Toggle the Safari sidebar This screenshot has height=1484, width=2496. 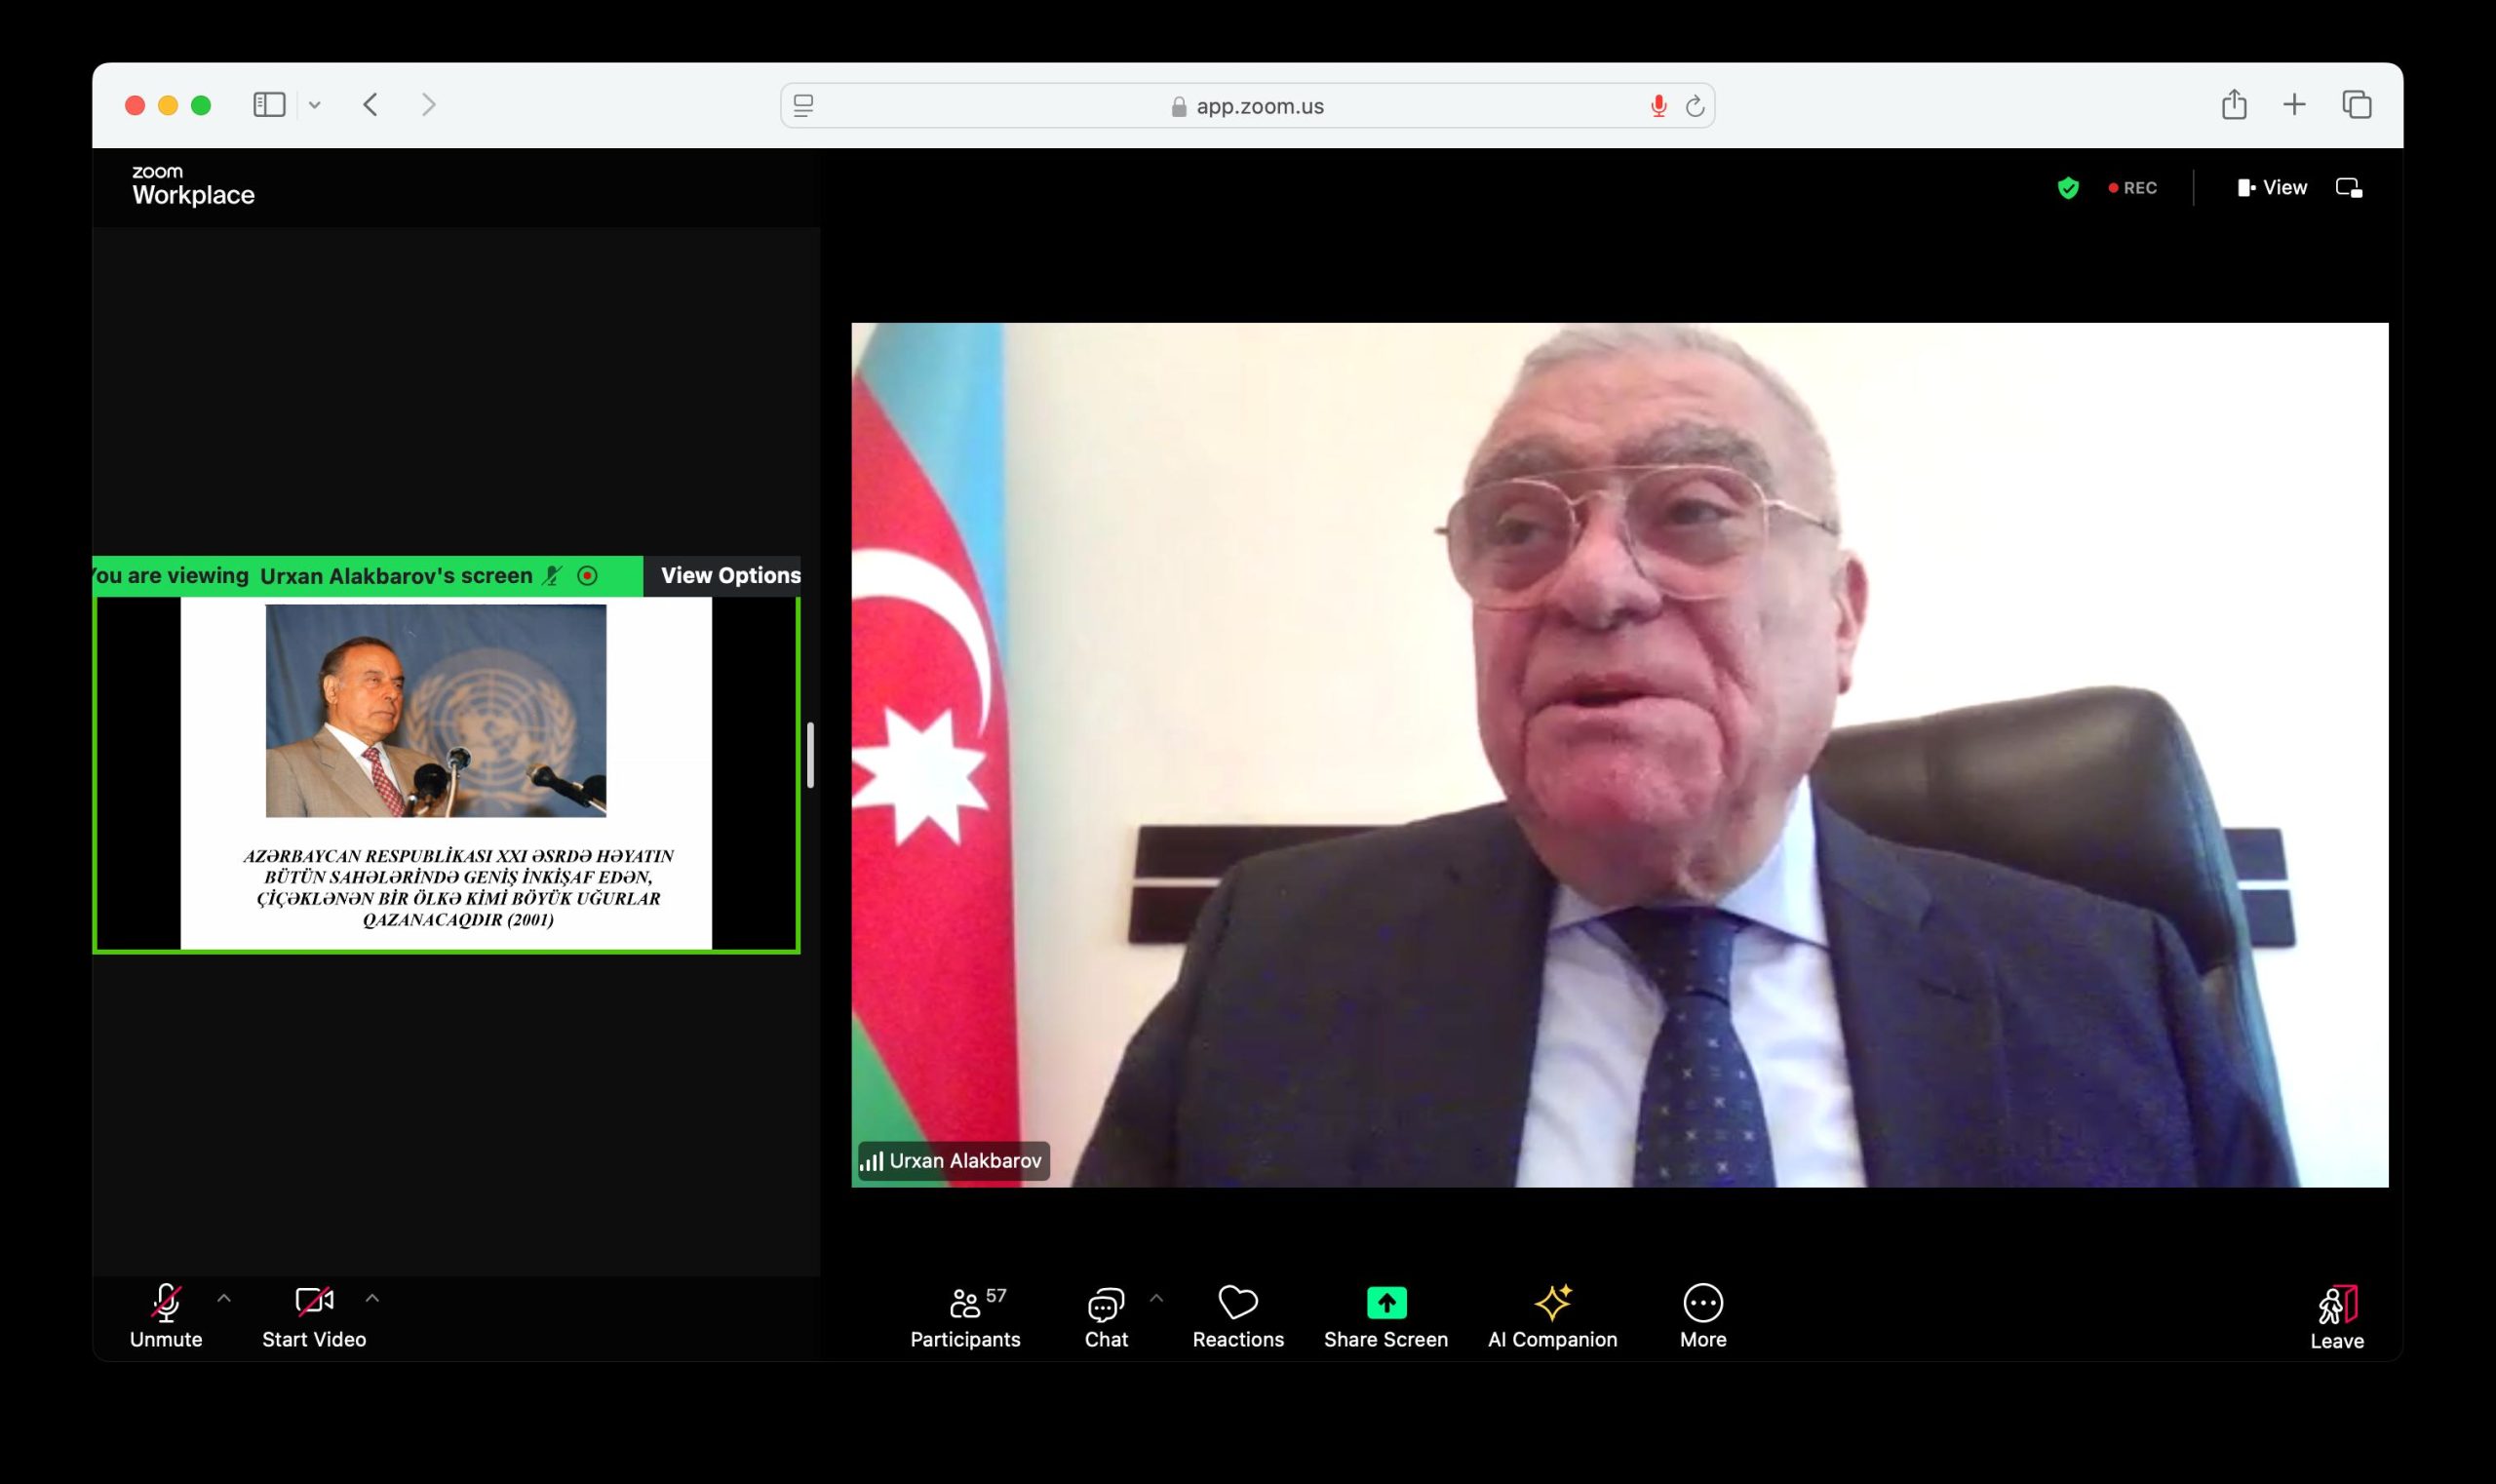[268, 104]
